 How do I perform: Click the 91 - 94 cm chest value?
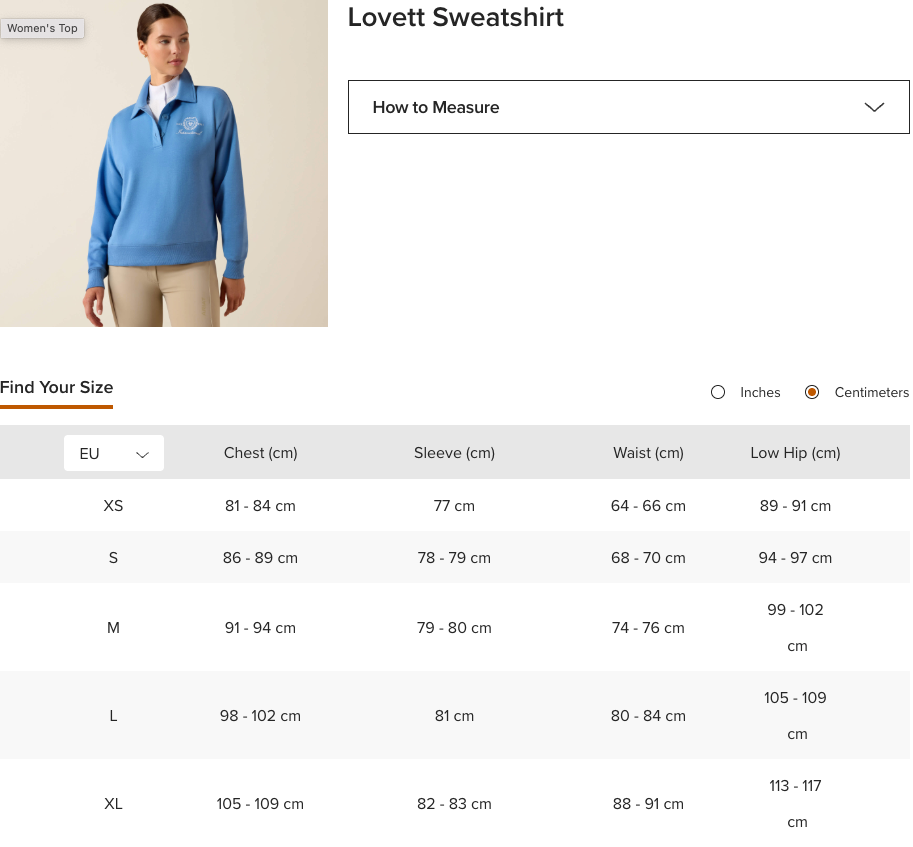pos(260,628)
